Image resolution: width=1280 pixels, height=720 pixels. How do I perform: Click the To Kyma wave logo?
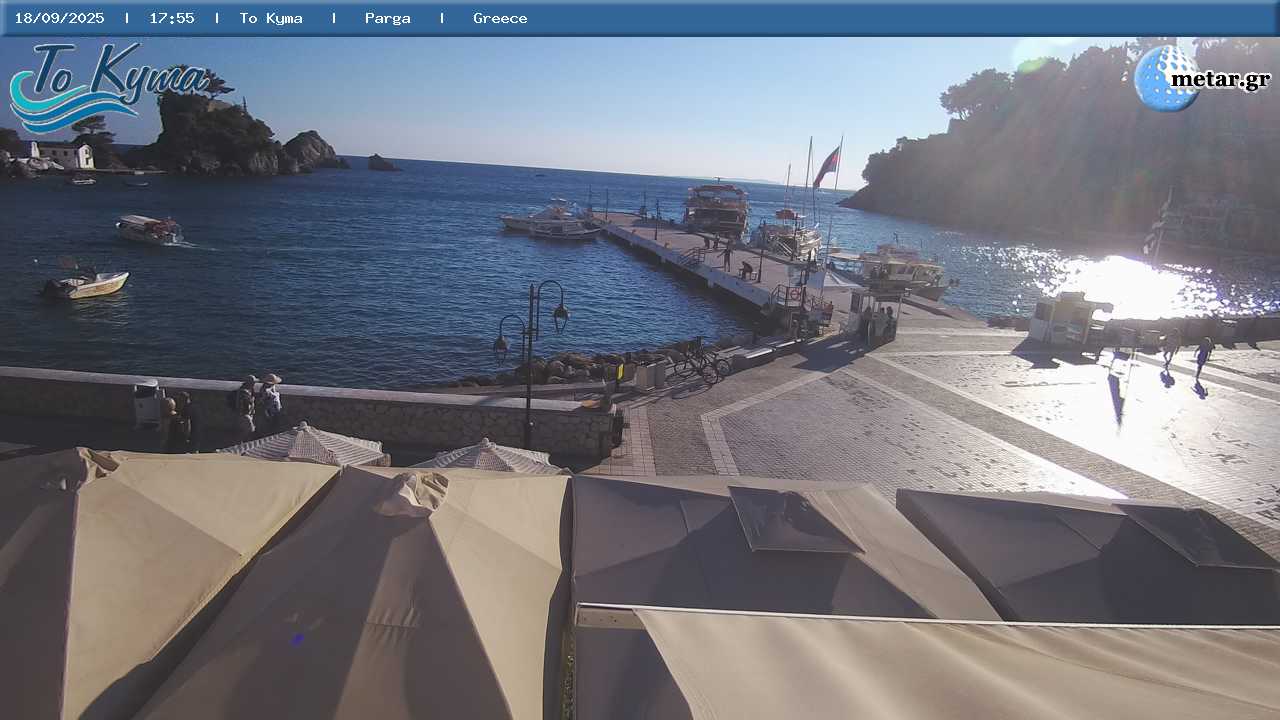tap(108, 87)
